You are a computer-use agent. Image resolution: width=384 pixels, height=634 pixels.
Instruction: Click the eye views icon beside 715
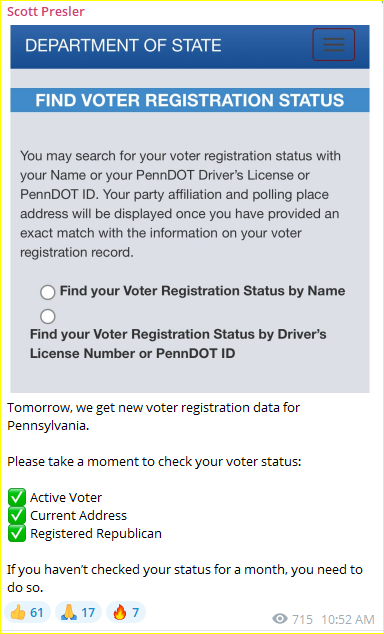tap(280, 619)
